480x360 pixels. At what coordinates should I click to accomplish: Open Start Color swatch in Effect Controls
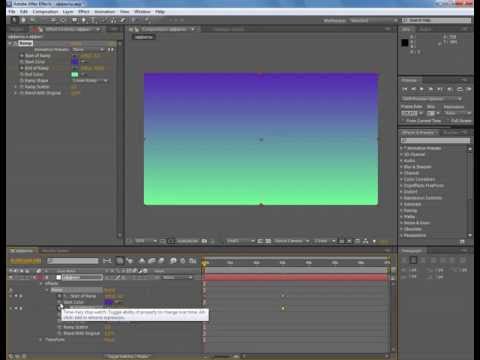point(75,62)
